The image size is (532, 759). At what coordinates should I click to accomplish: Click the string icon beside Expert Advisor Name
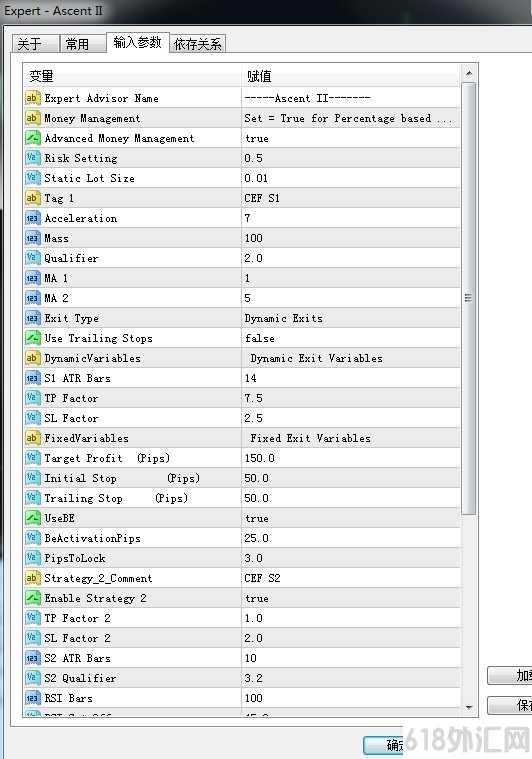pyautogui.click(x=32, y=98)
